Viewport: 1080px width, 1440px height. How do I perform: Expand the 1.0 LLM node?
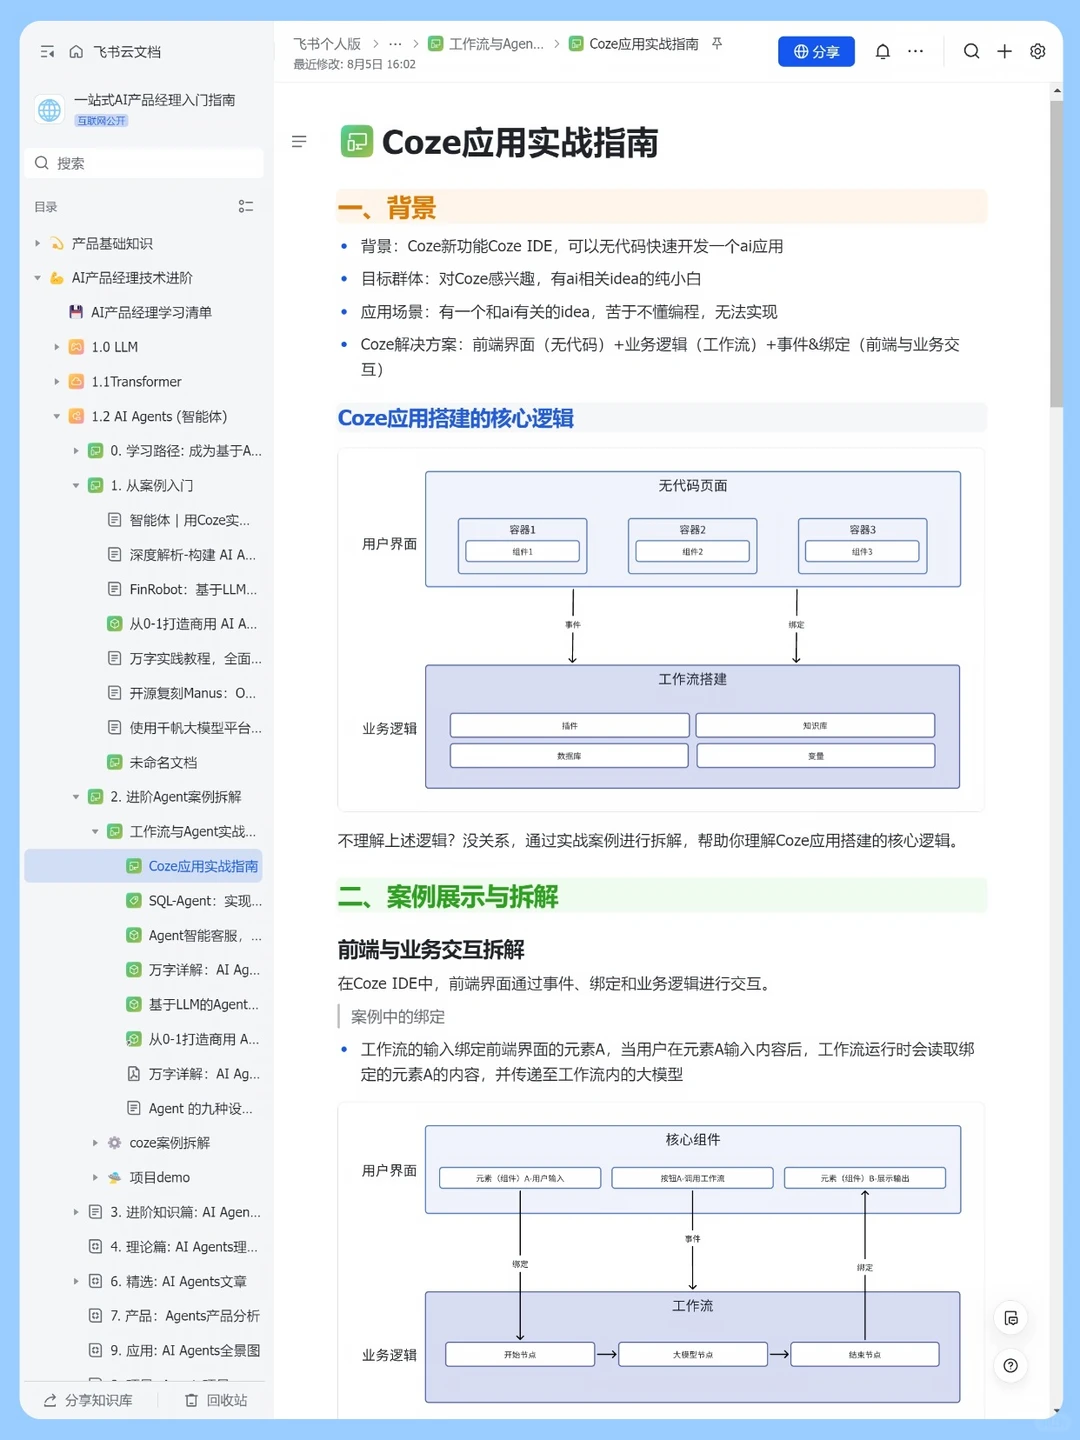(x=57, y=347)
